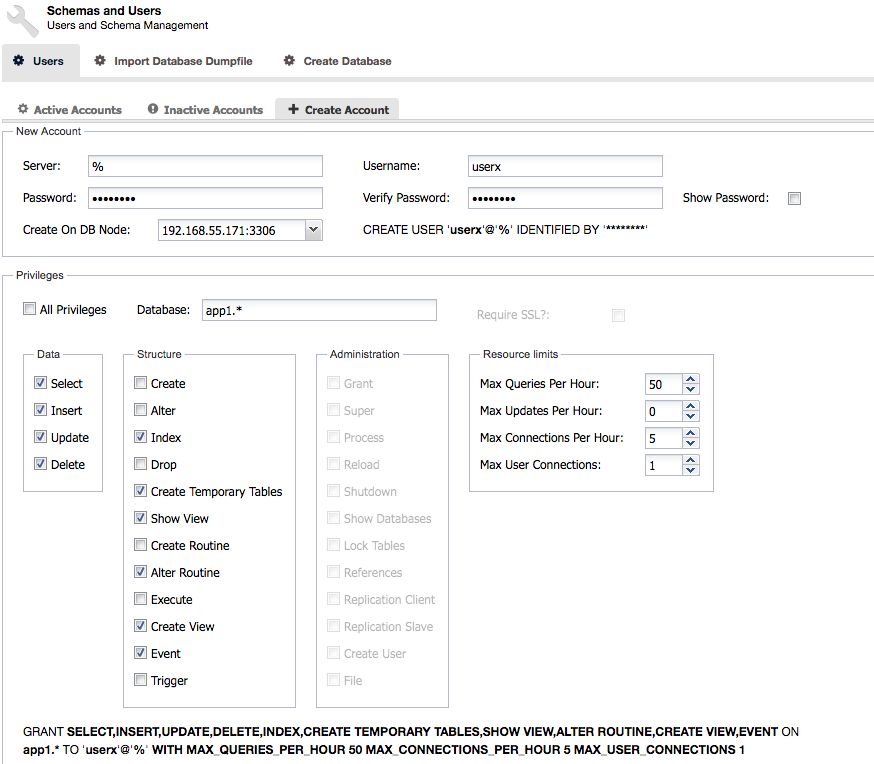The width and height of the screenshot is (874, 764).
Task: Edit the Database field app1.*
Action: click(319, 310)
